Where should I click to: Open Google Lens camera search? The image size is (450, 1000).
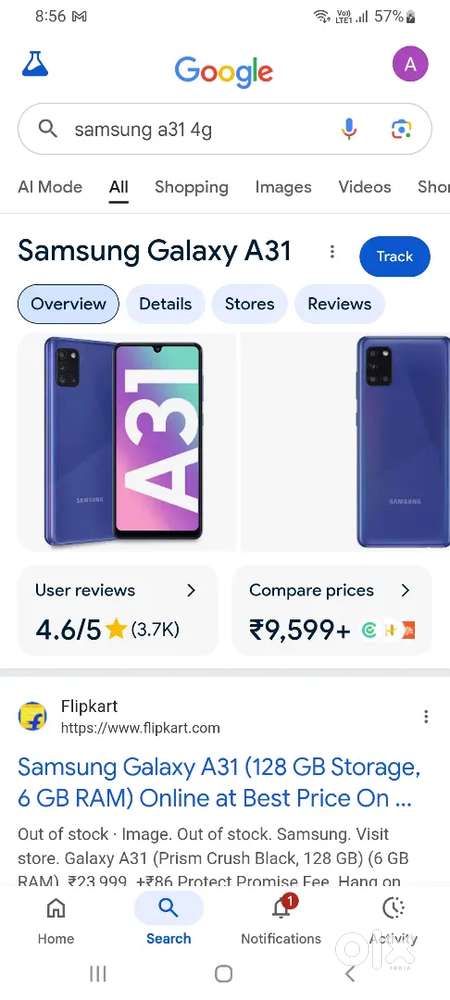coord(401,129)
